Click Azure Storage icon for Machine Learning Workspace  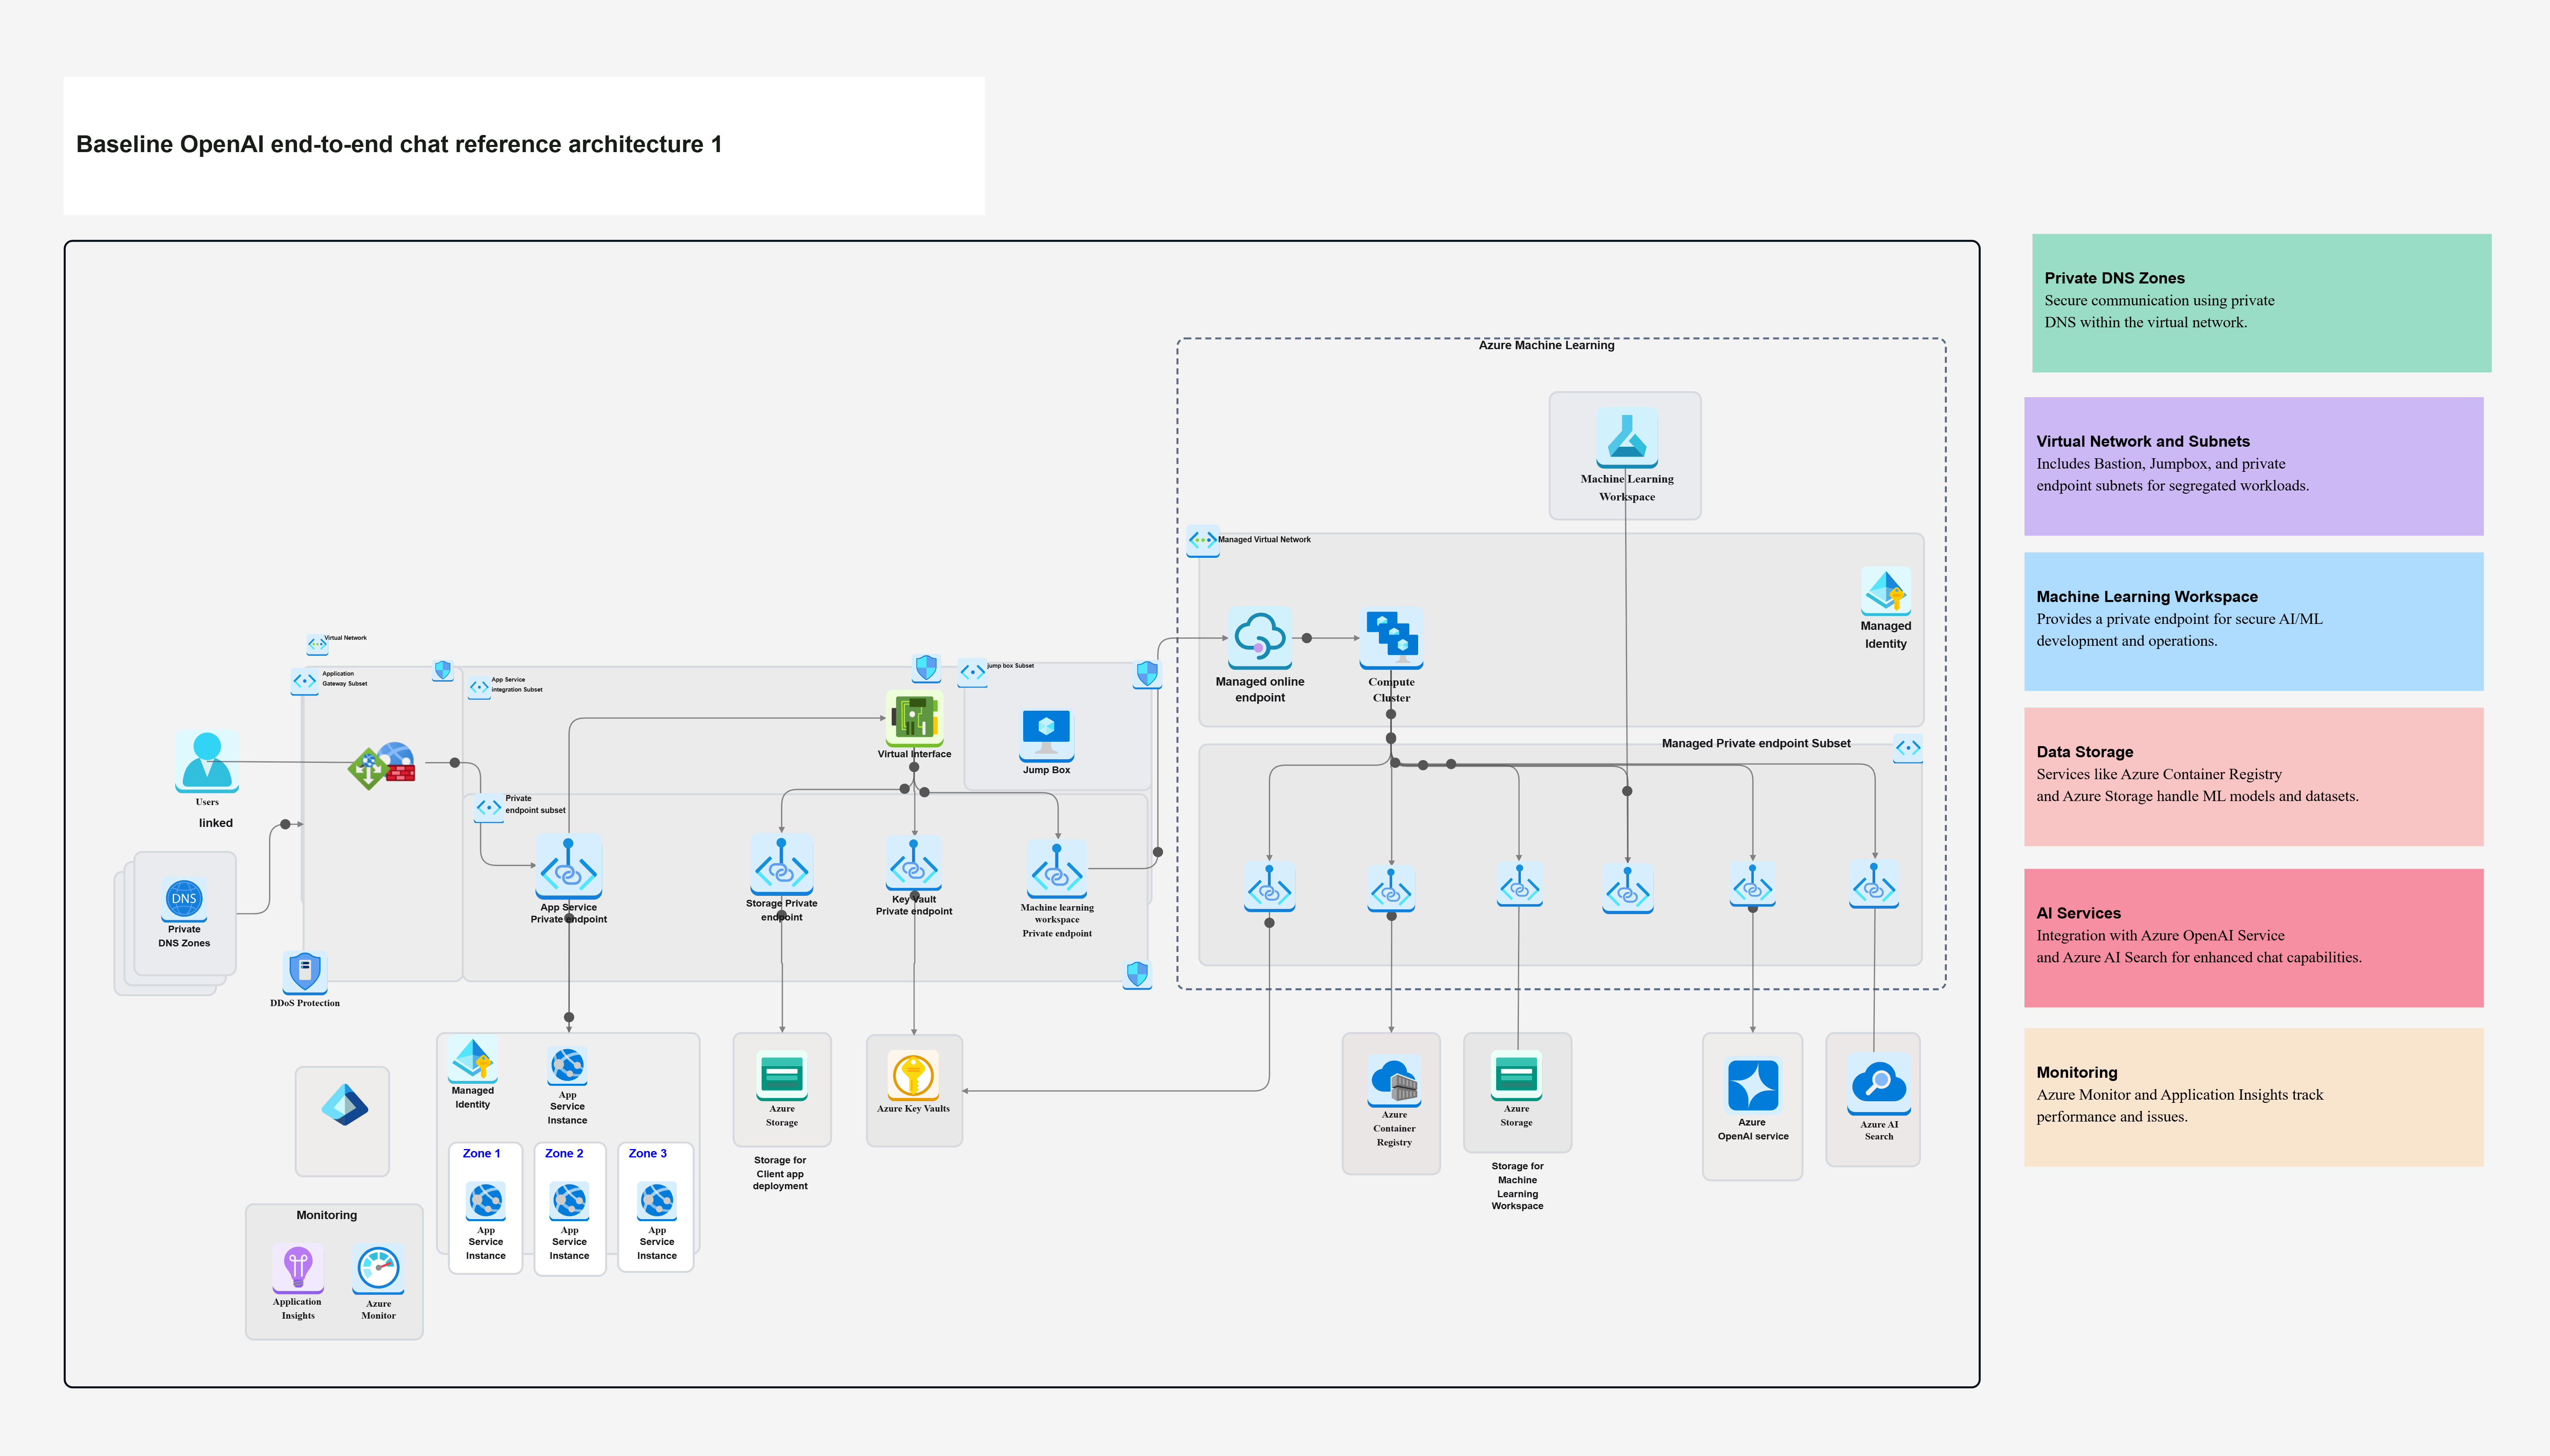click(x=1516, y=1076)
